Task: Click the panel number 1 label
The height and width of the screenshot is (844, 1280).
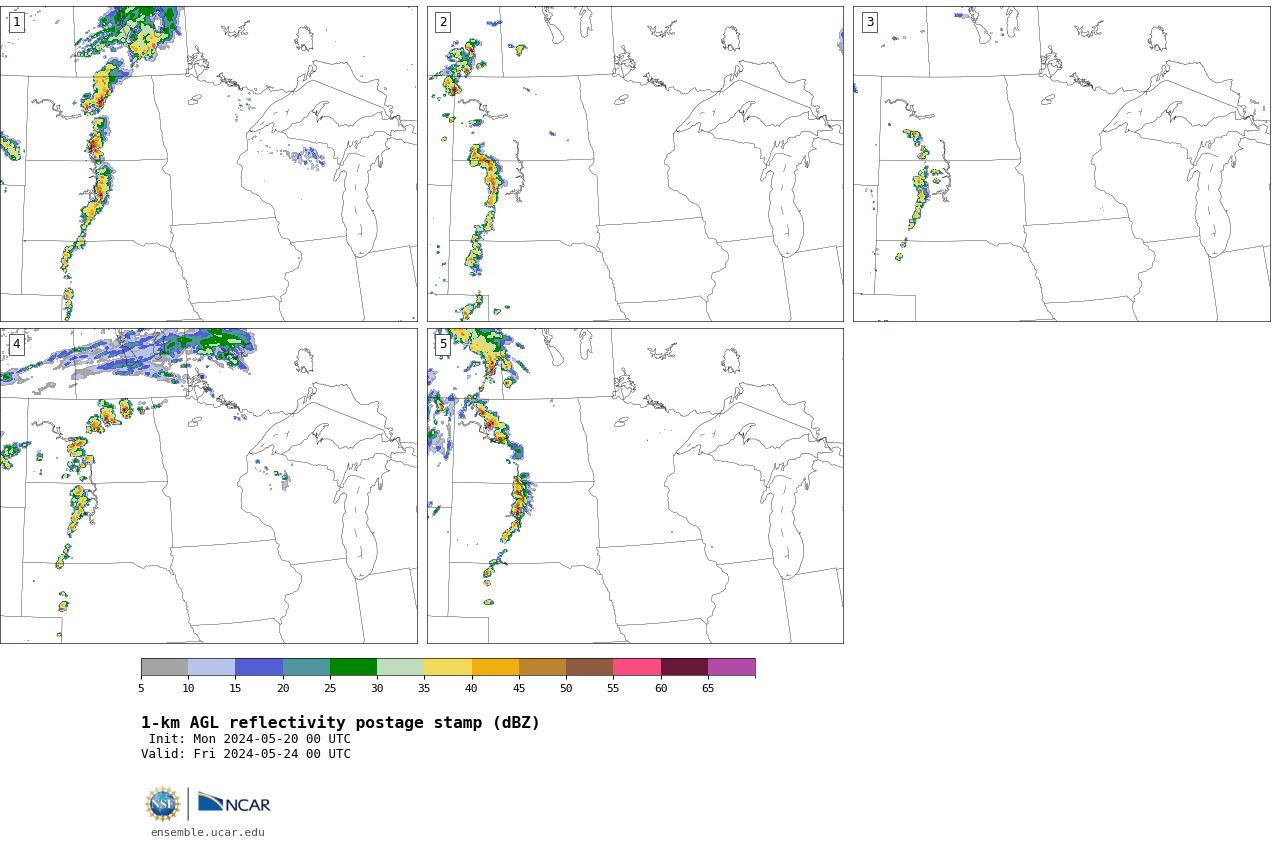Action: 17,22
